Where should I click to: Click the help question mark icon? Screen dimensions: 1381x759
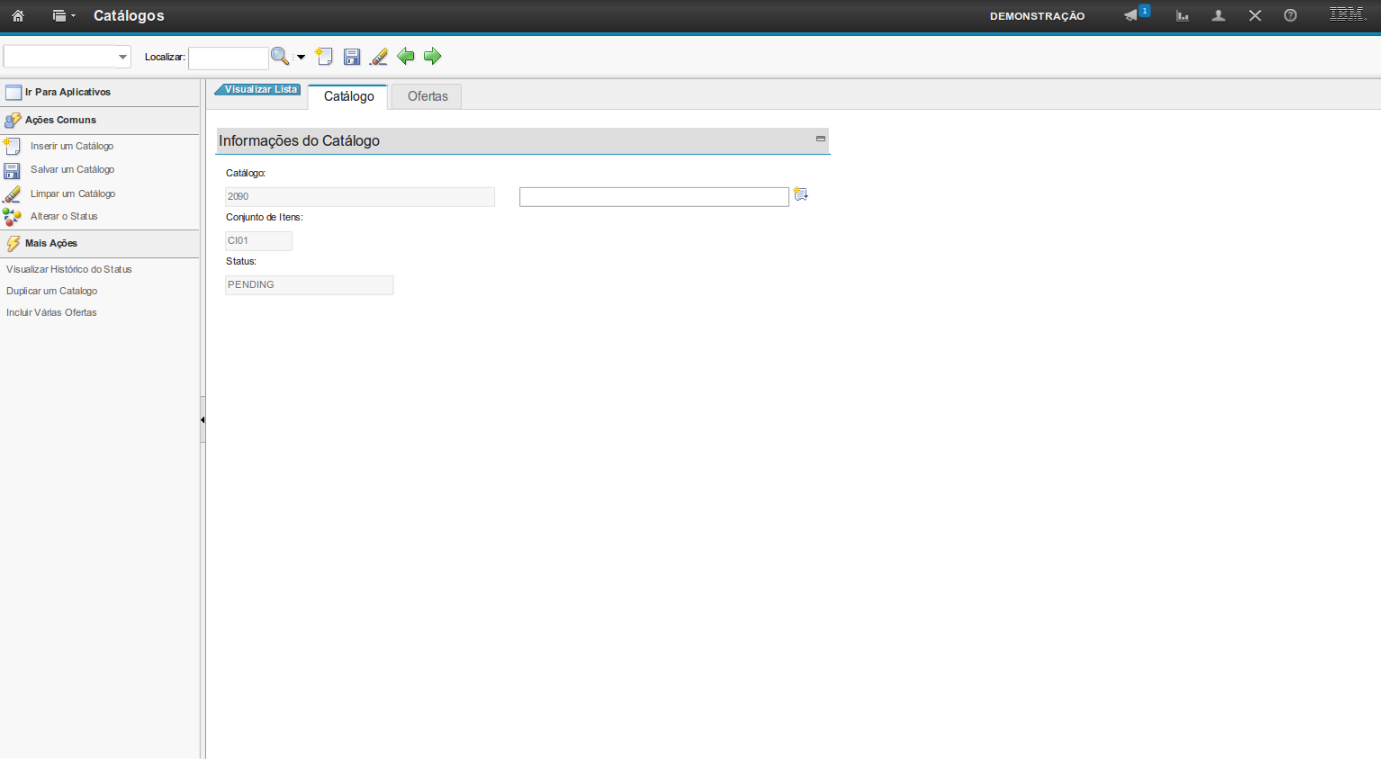[1290, 16]
